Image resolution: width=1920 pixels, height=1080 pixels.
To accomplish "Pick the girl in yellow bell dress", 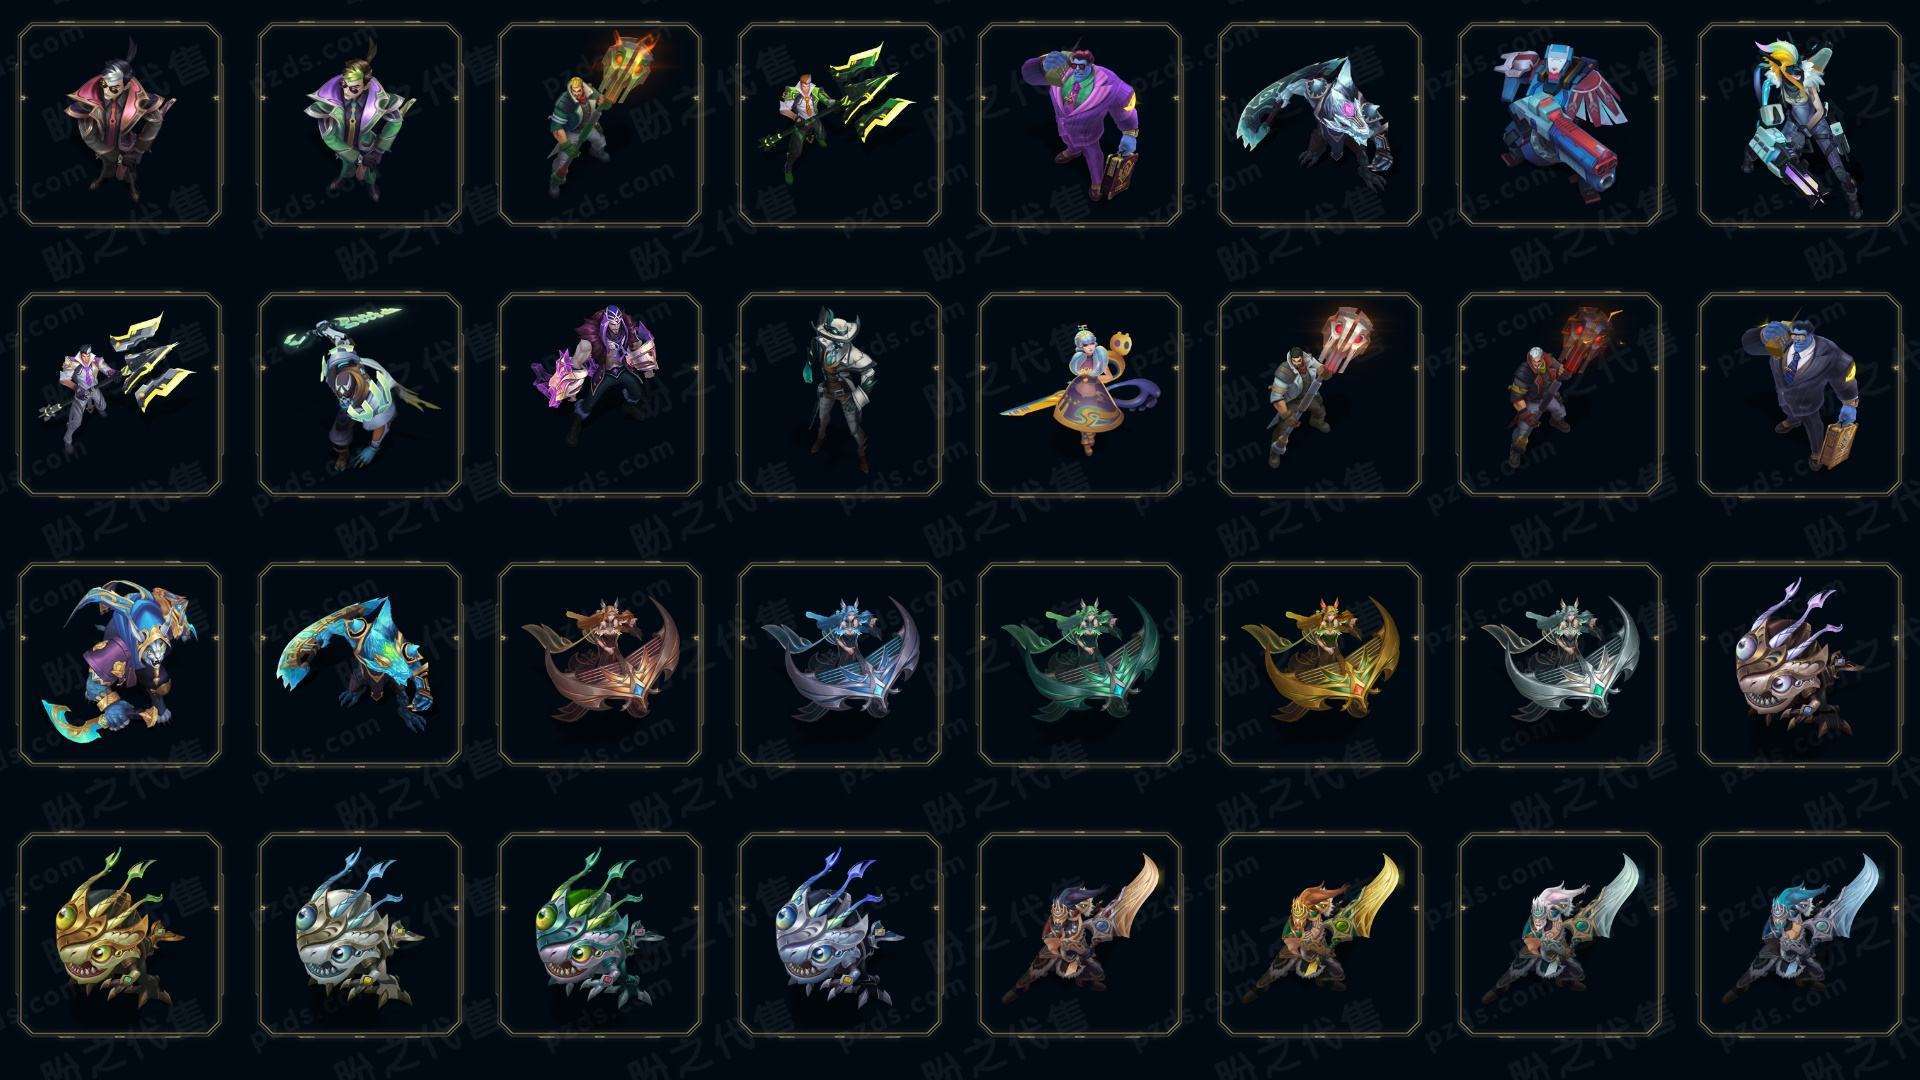I will (x=1080, y=394).
